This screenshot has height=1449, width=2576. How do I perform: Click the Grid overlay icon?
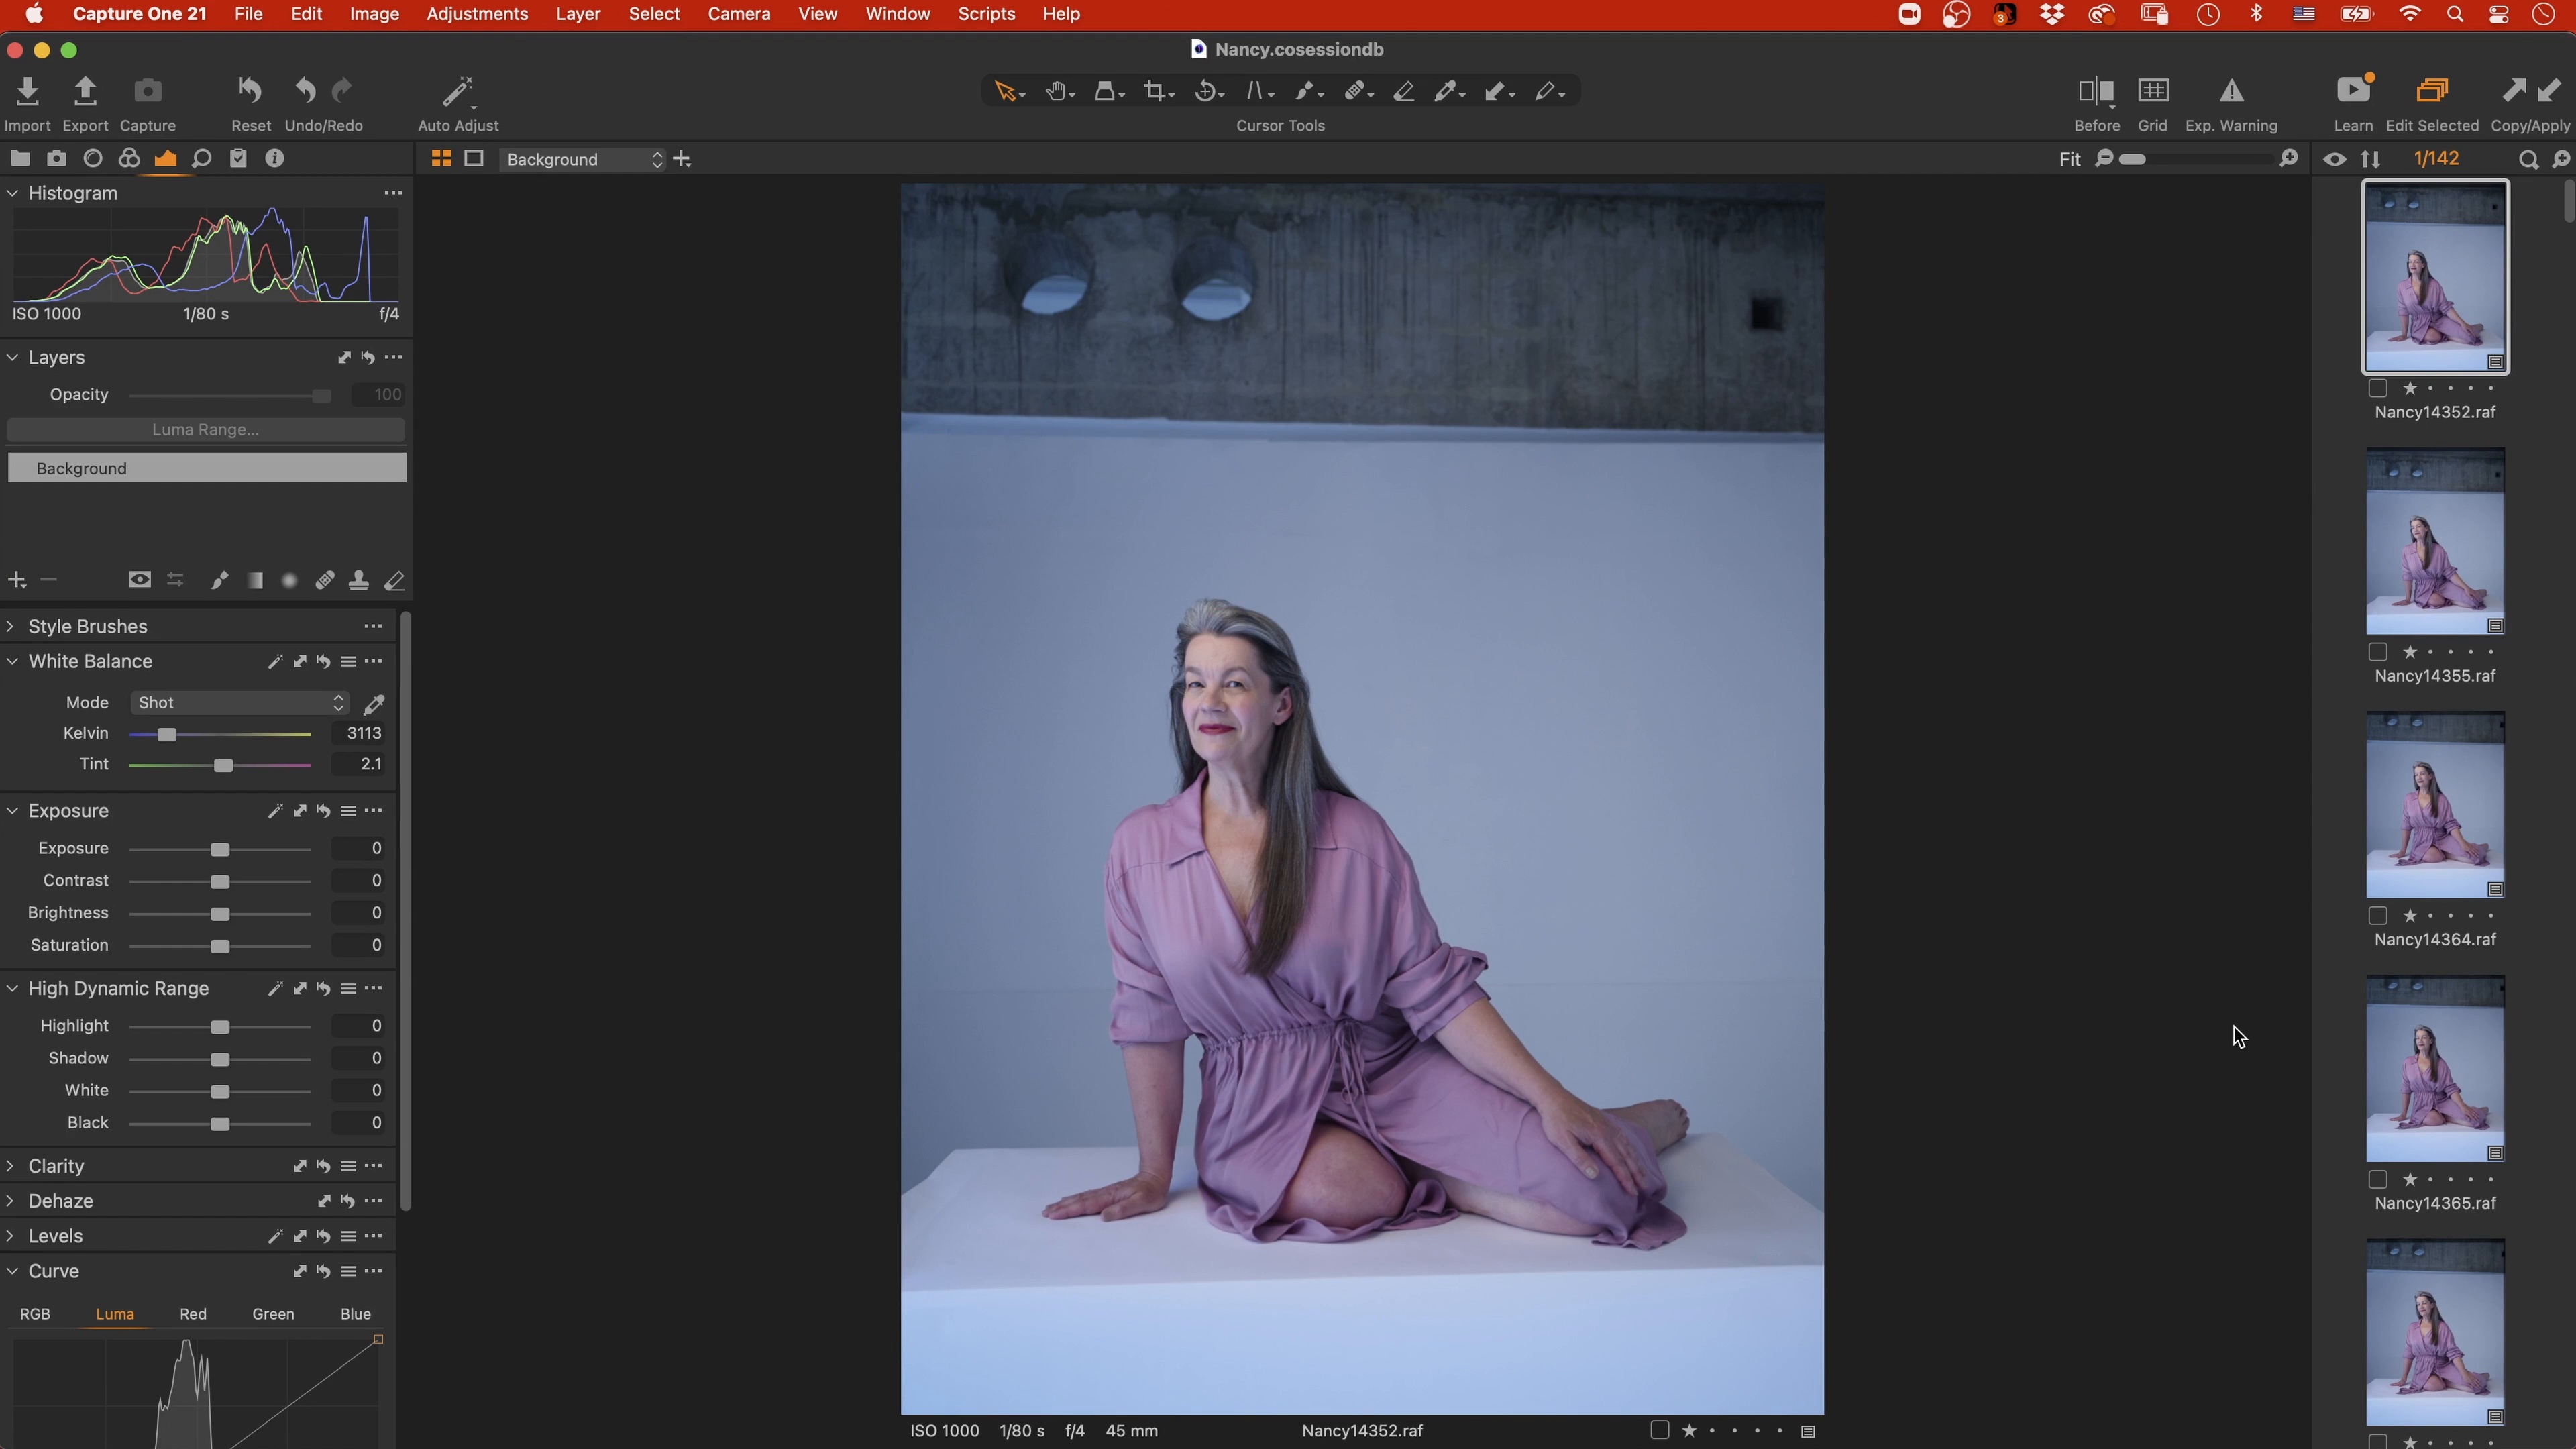coord(2153,91)
